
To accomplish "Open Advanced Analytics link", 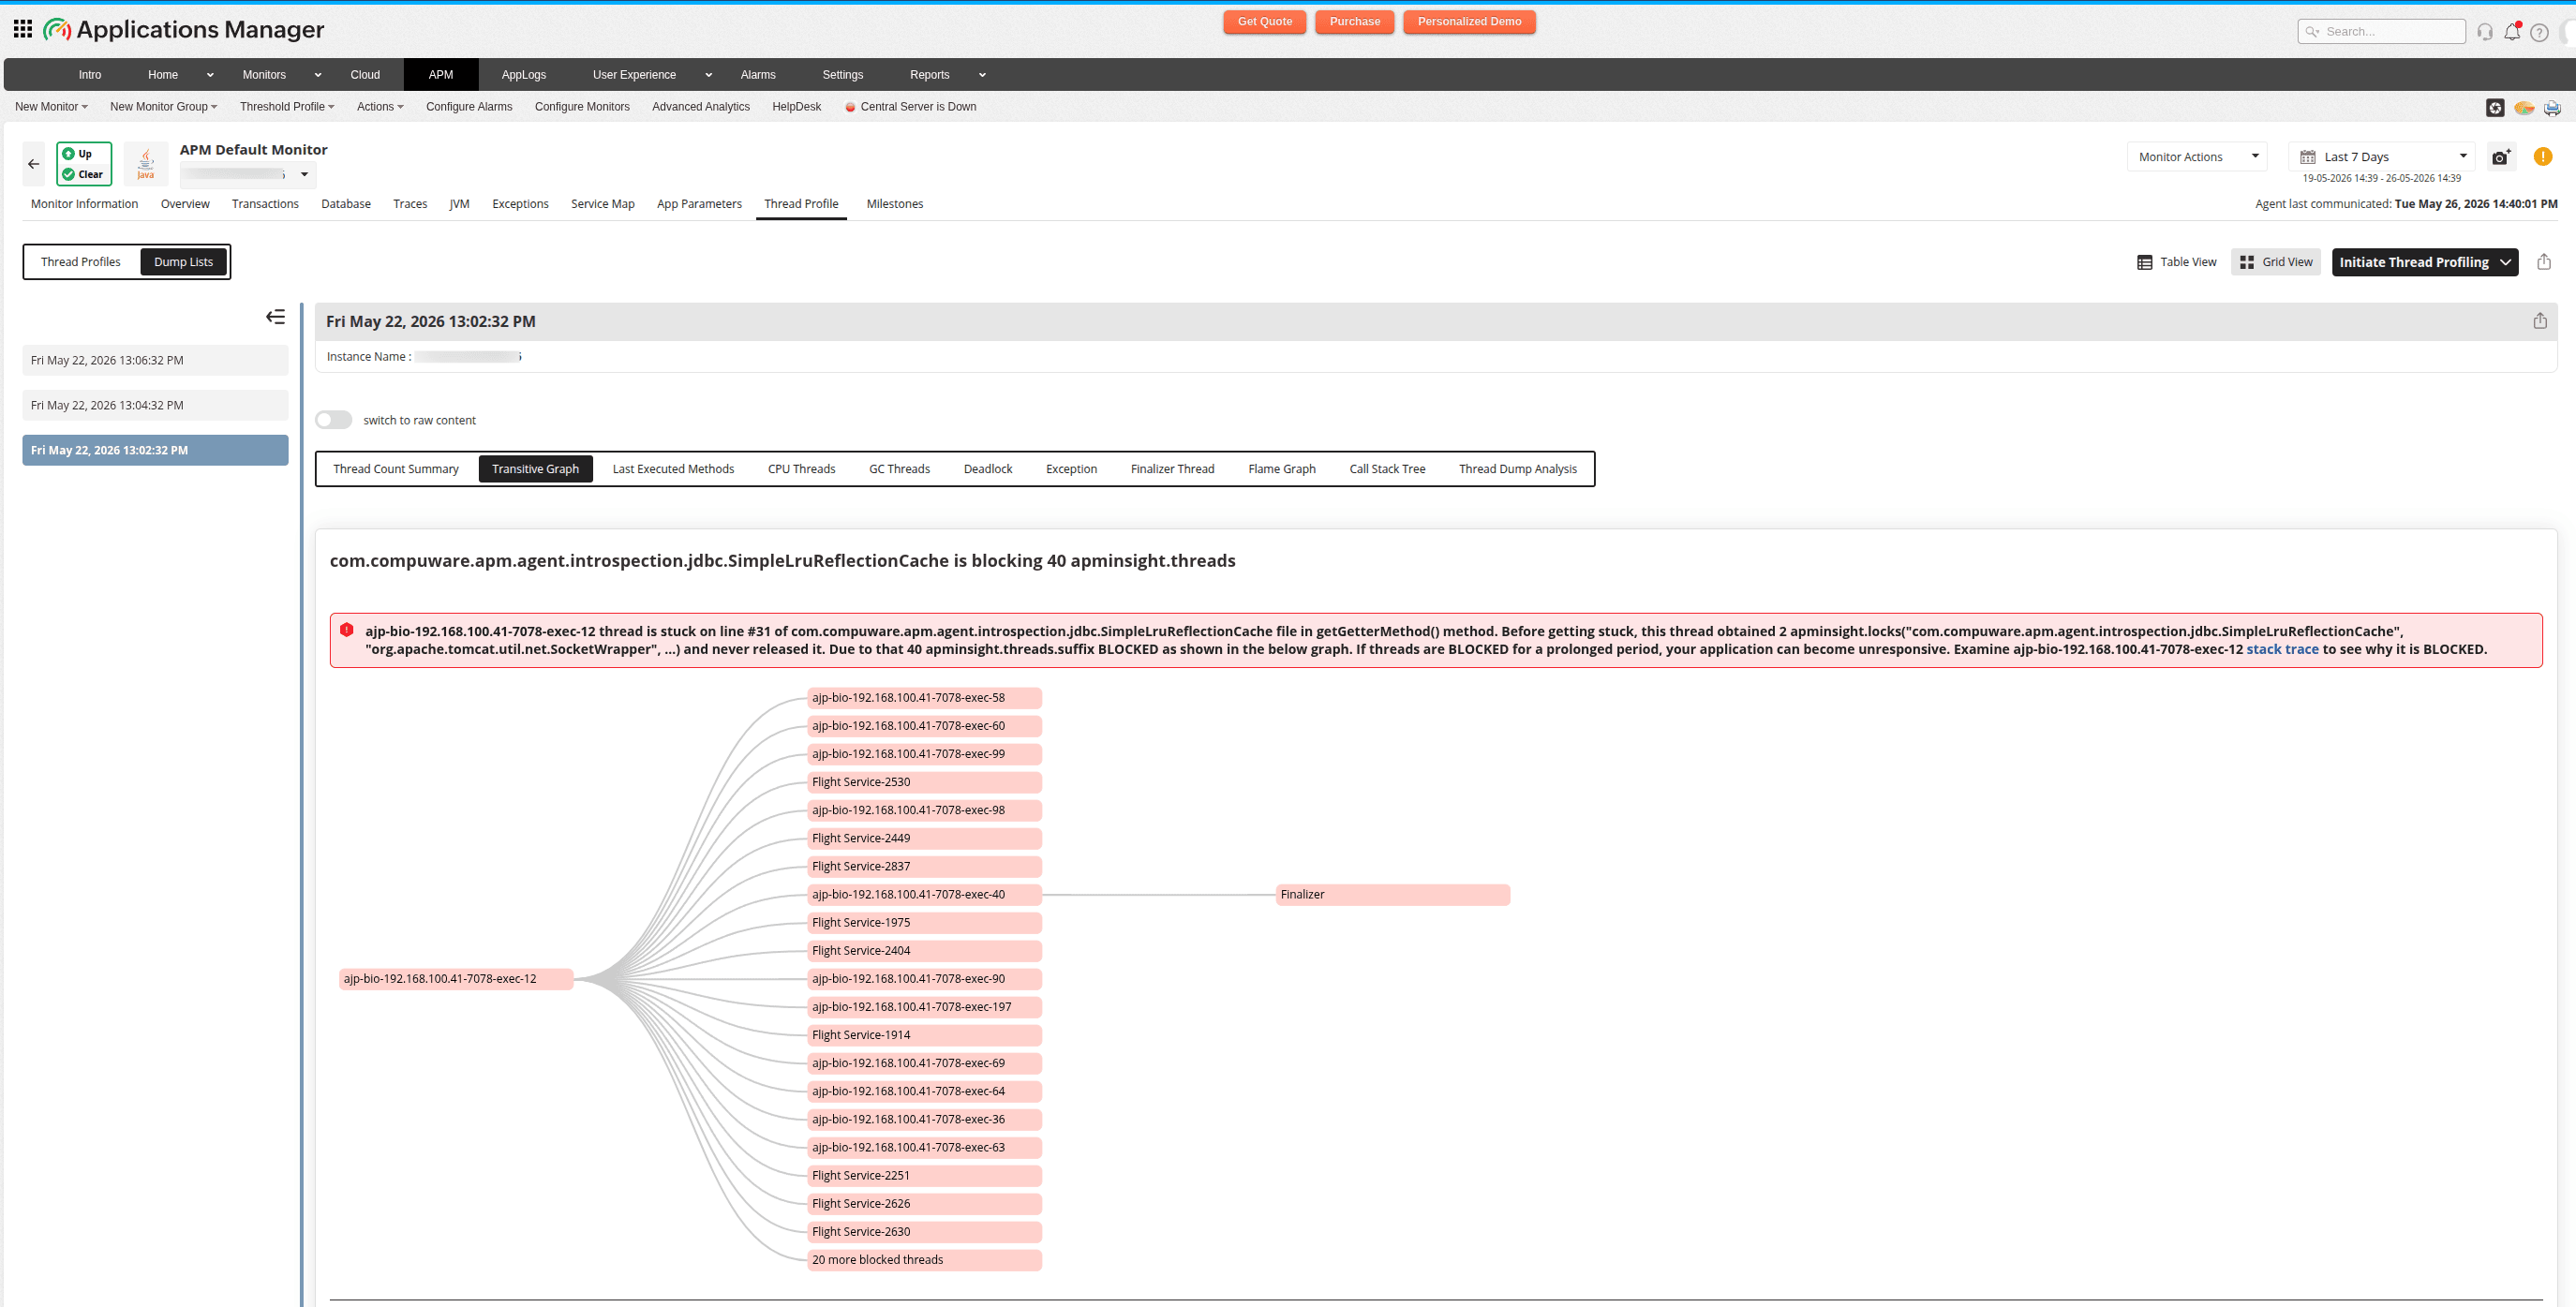I will [701, 107].
